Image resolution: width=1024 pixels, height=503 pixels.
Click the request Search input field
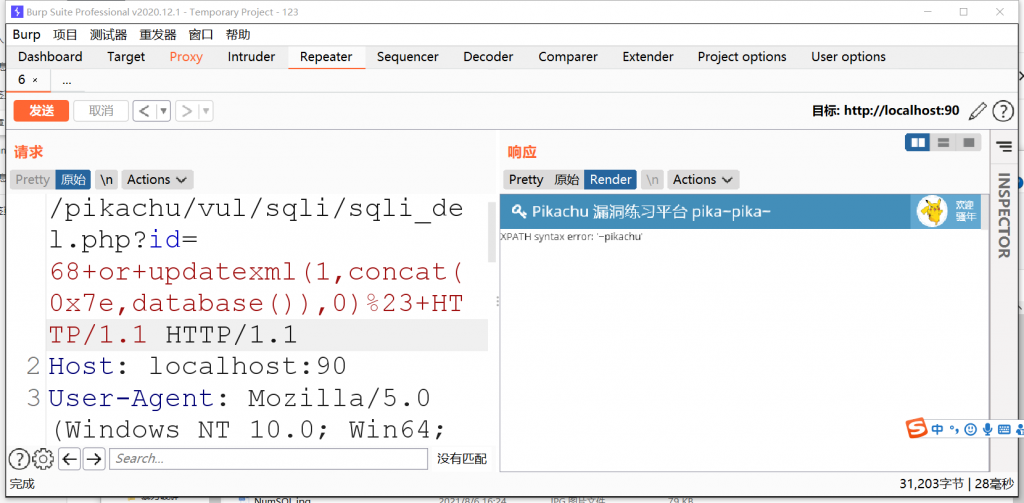[x=268, y=459]
